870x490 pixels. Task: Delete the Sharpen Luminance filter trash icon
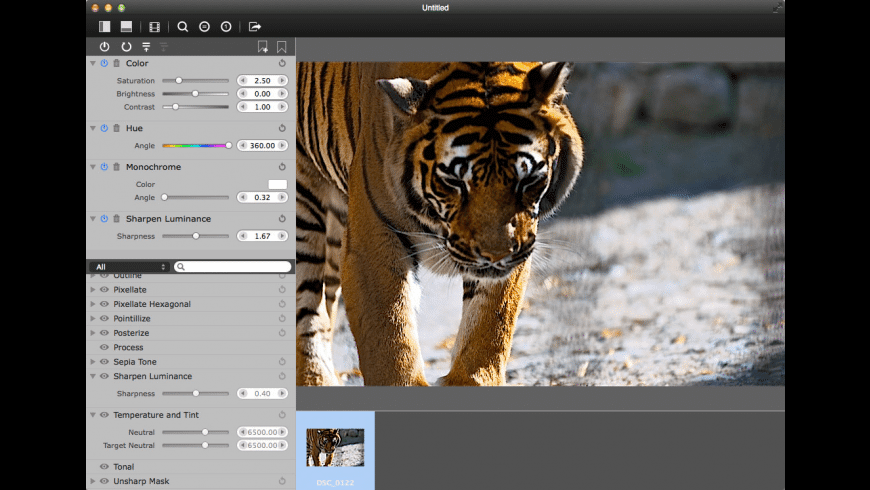(x=117, y=219)
